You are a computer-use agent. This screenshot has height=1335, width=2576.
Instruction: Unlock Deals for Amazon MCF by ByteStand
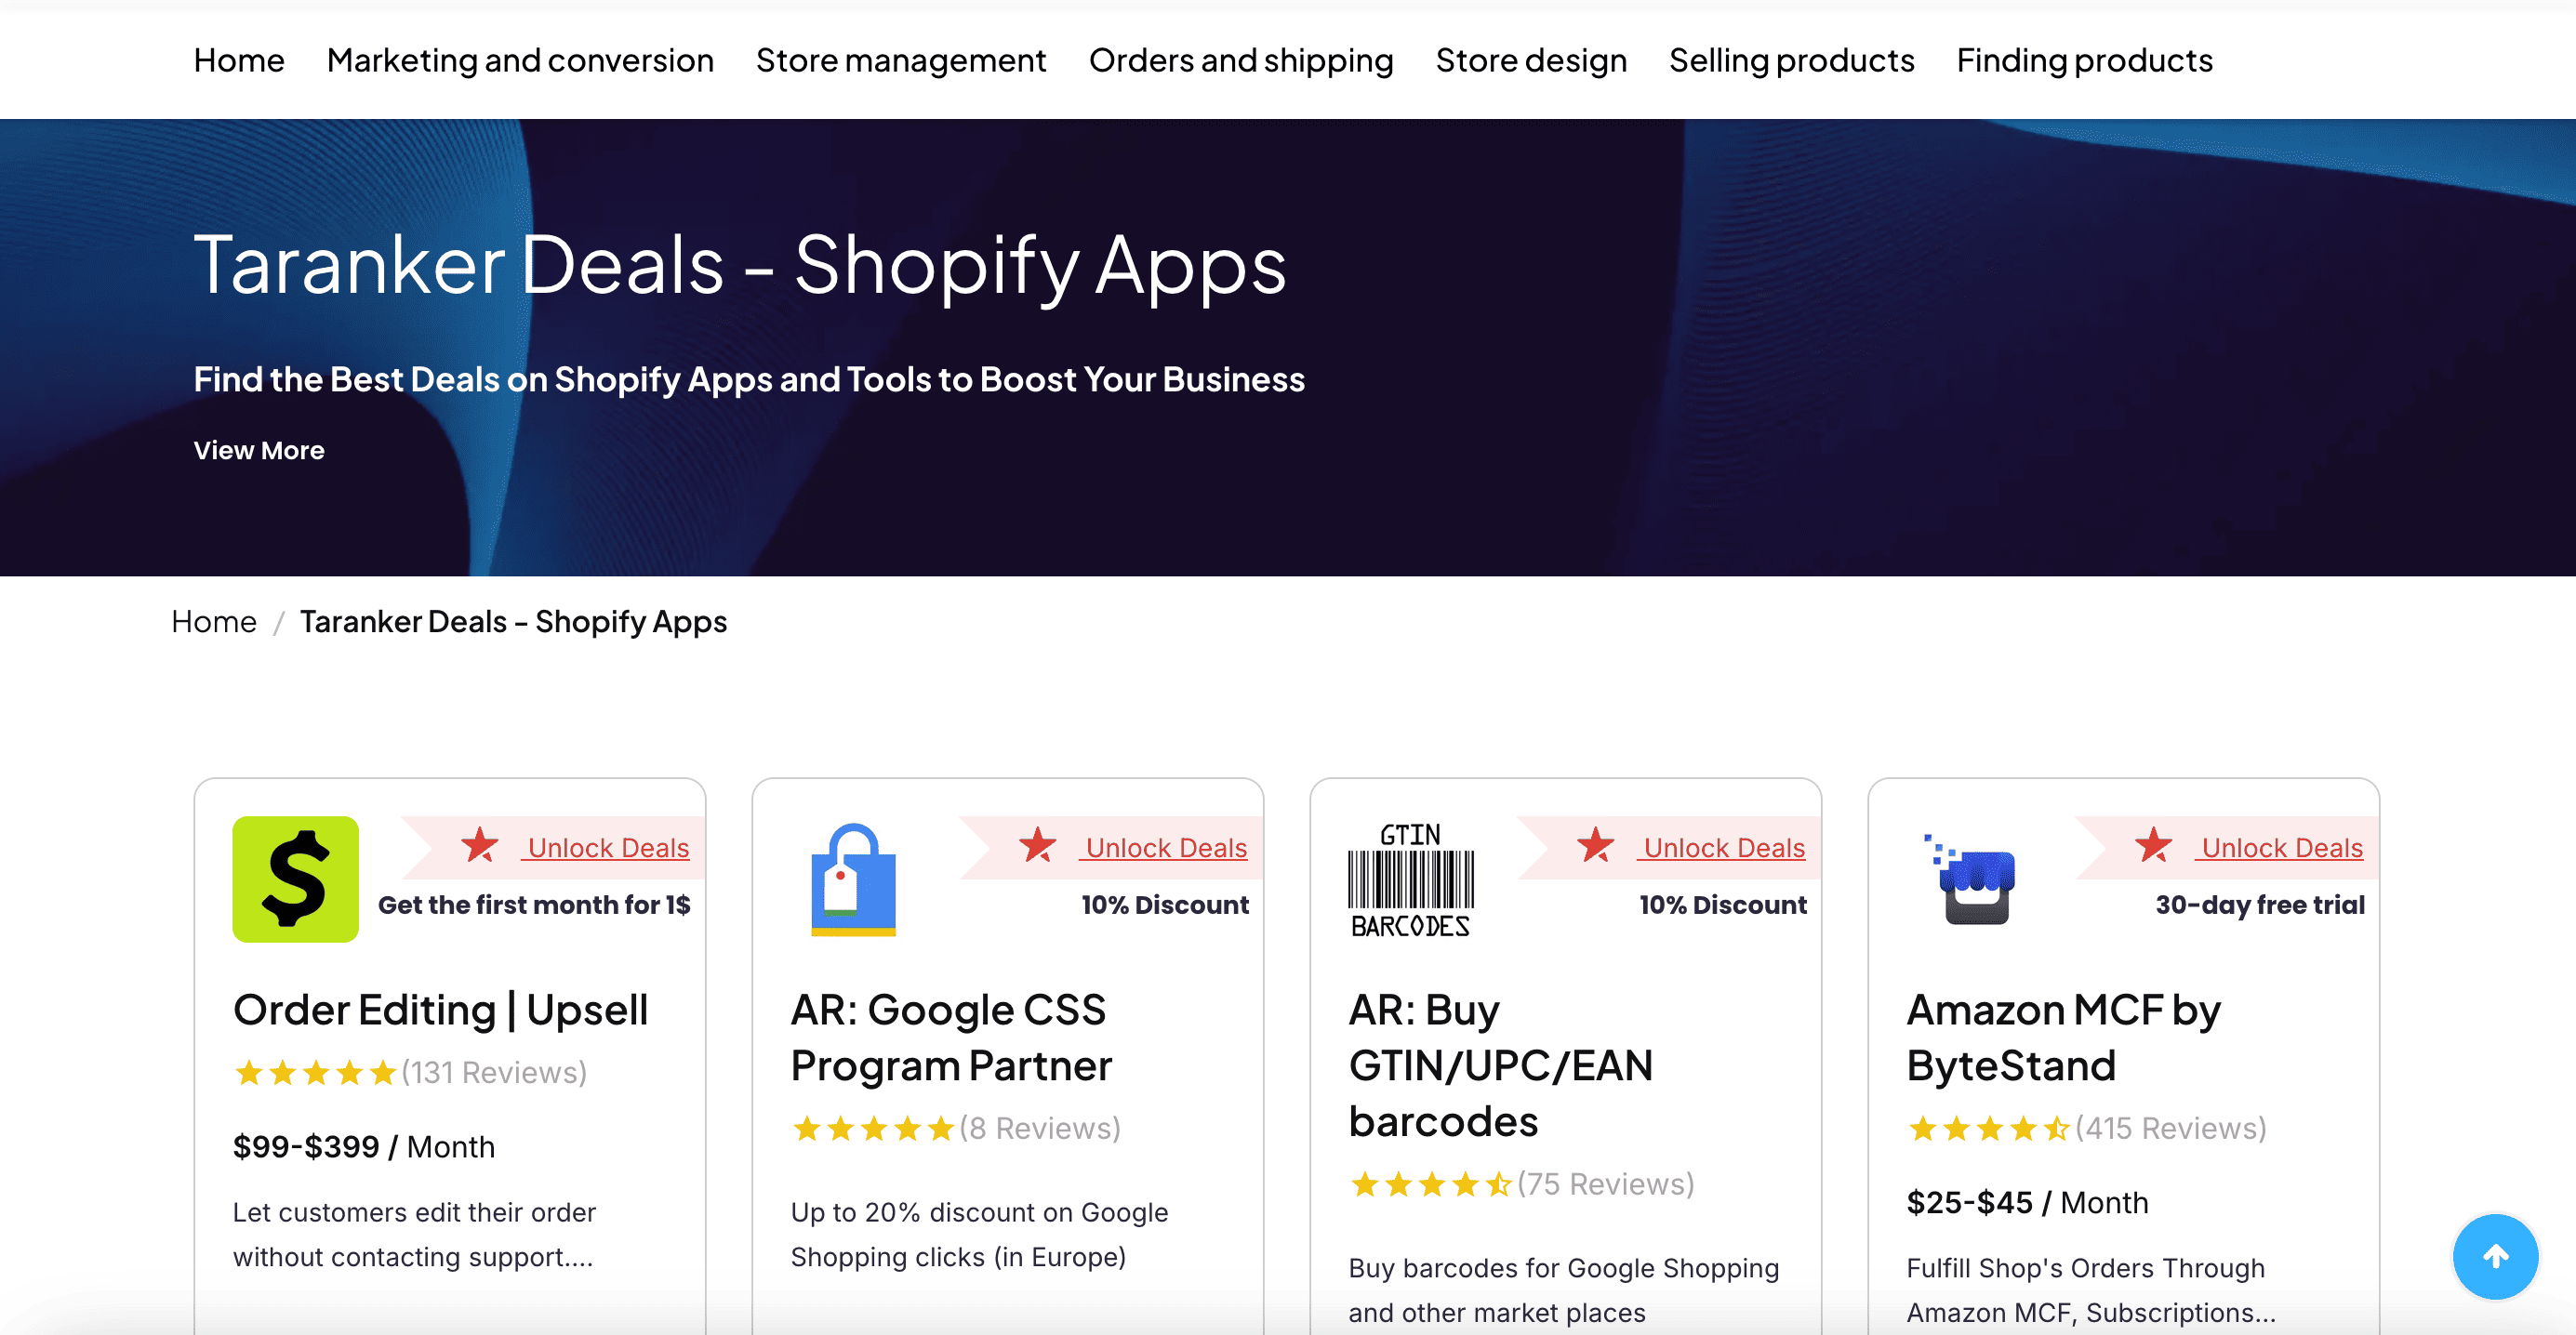pos(2280,848)
